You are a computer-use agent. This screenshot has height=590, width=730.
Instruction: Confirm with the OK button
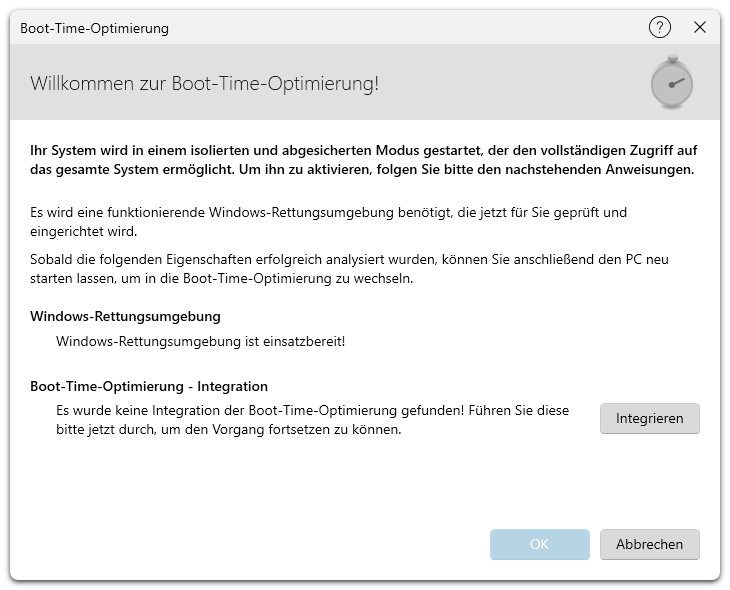[539, 544]
